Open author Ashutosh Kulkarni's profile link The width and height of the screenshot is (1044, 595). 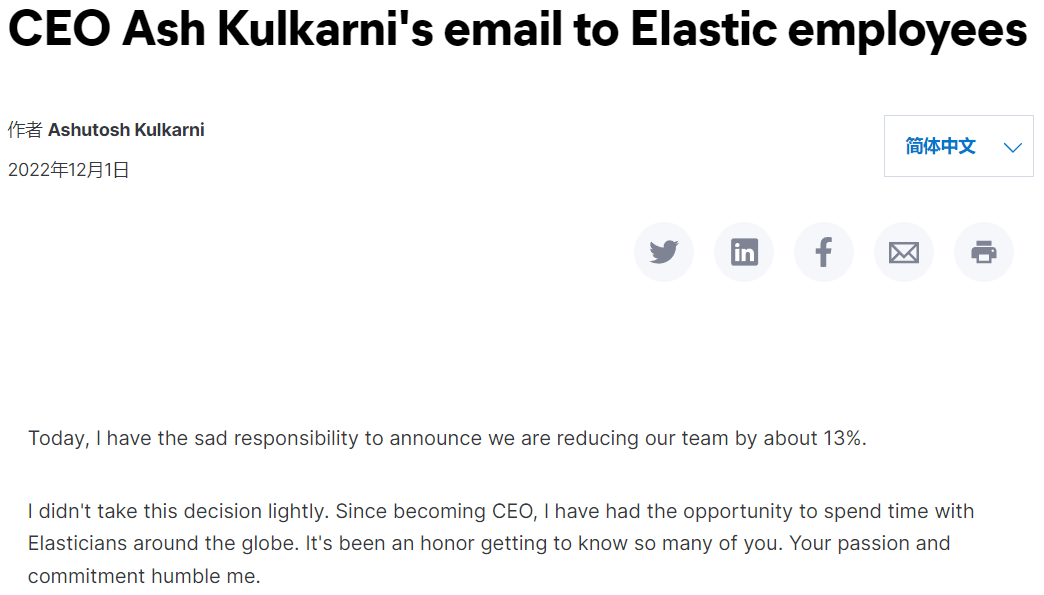point(126,130)
